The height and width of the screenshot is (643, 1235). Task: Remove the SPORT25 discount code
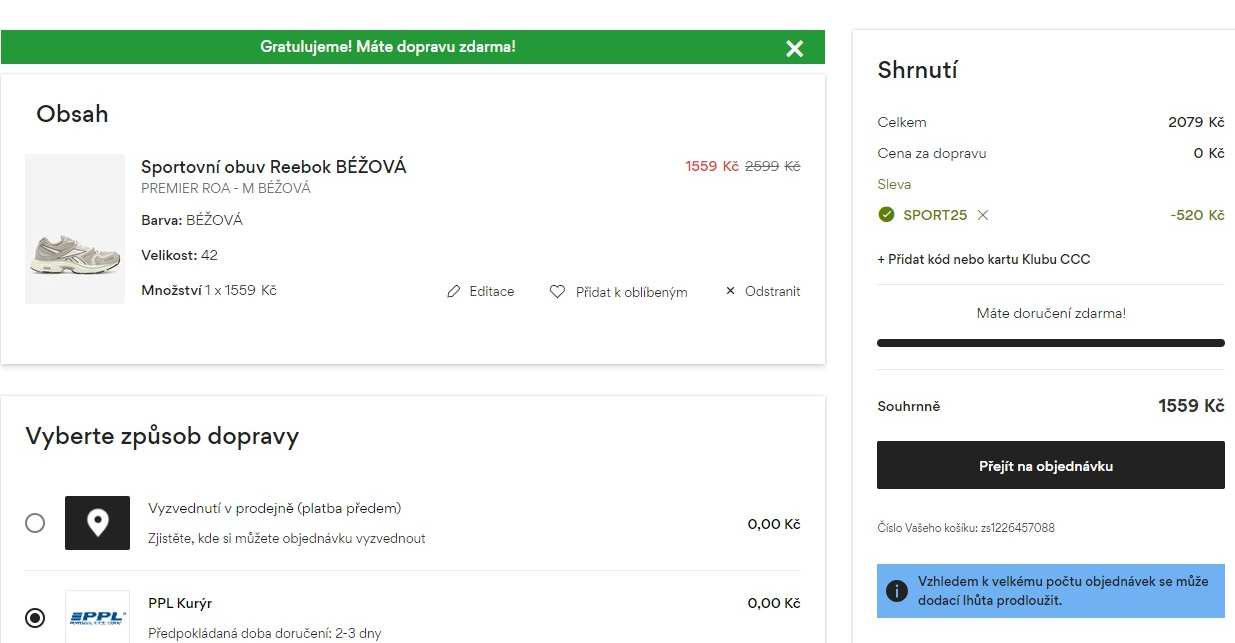click(x=982, y=215)
